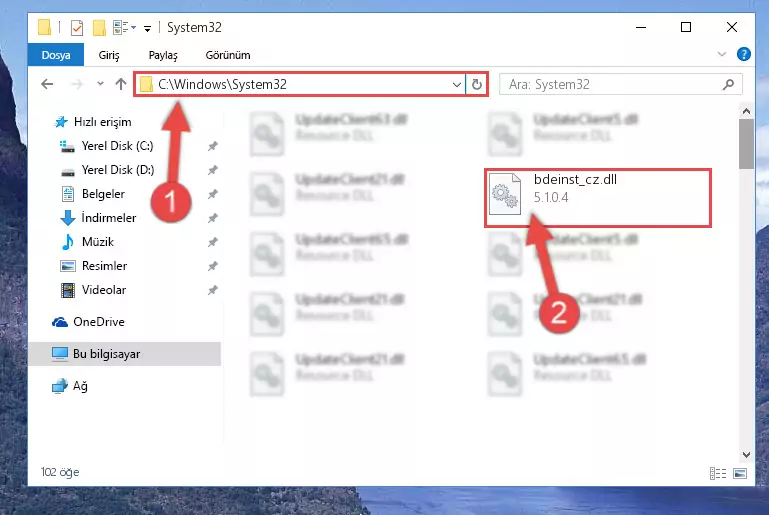Click the Forward navigation arrow
This screenshot has height=515, width=769.
point(77,84)
